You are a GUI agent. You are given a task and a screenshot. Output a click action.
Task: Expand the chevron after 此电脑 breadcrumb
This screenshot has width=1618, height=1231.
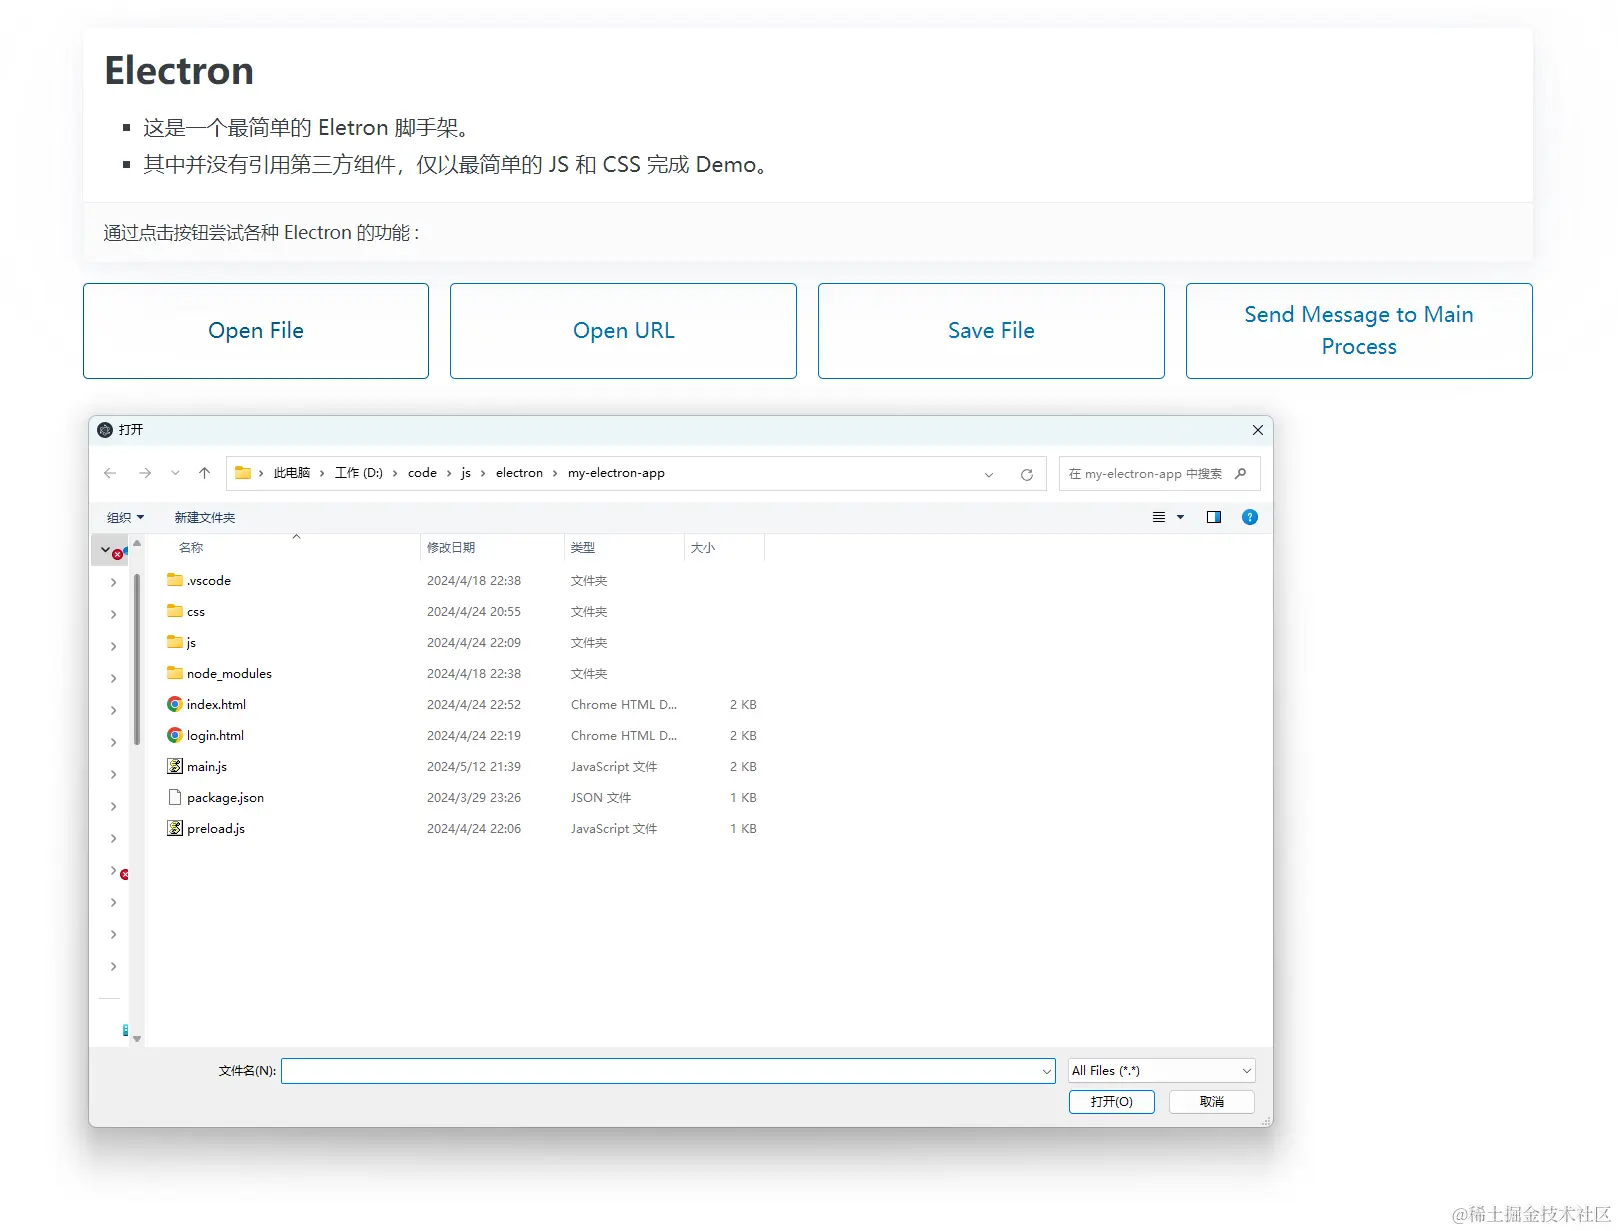tap(322, 473)
